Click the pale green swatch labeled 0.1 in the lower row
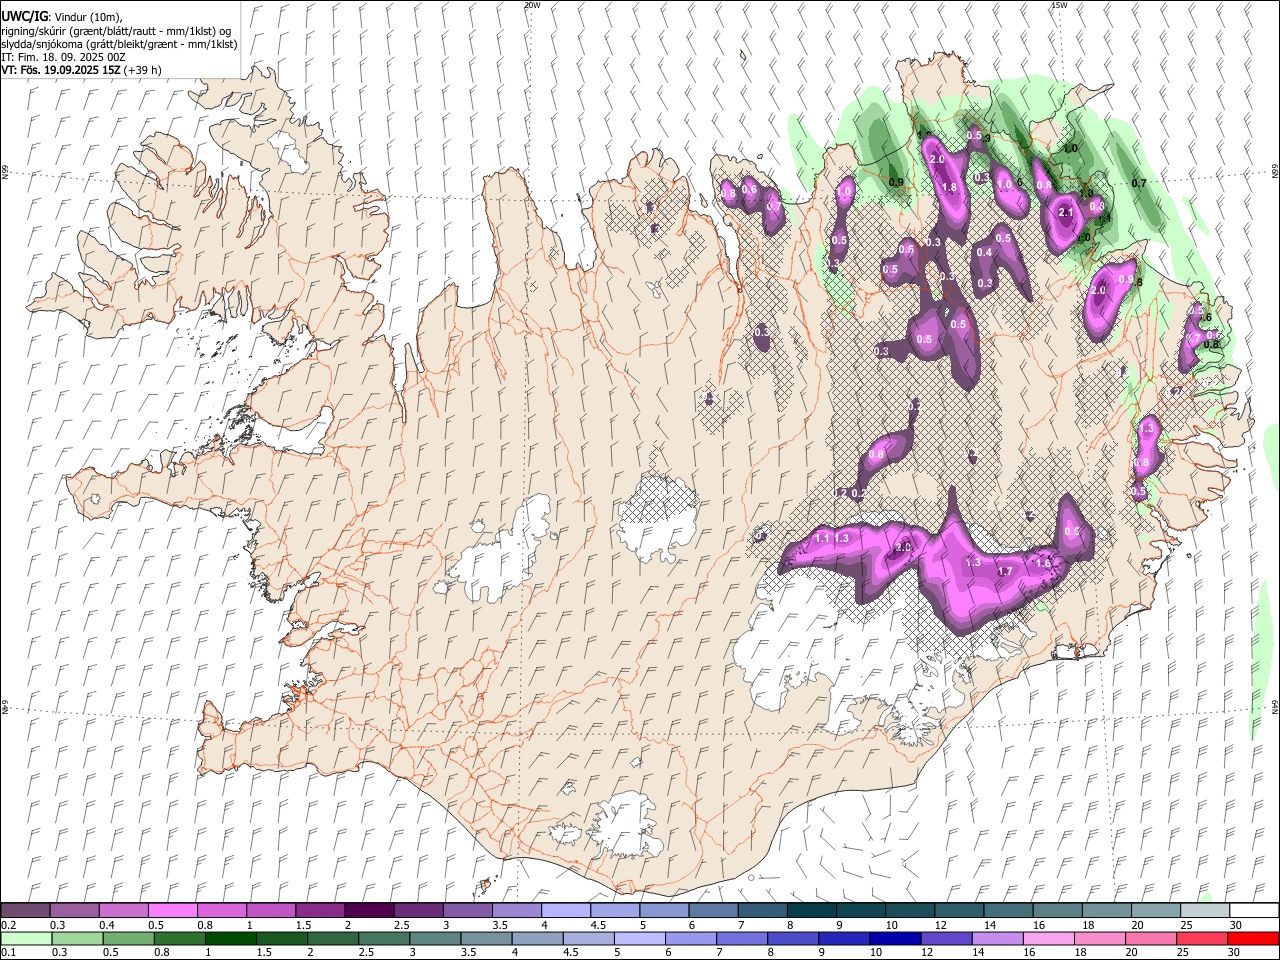Screen dimensions: 1280x960 [26, 939]
